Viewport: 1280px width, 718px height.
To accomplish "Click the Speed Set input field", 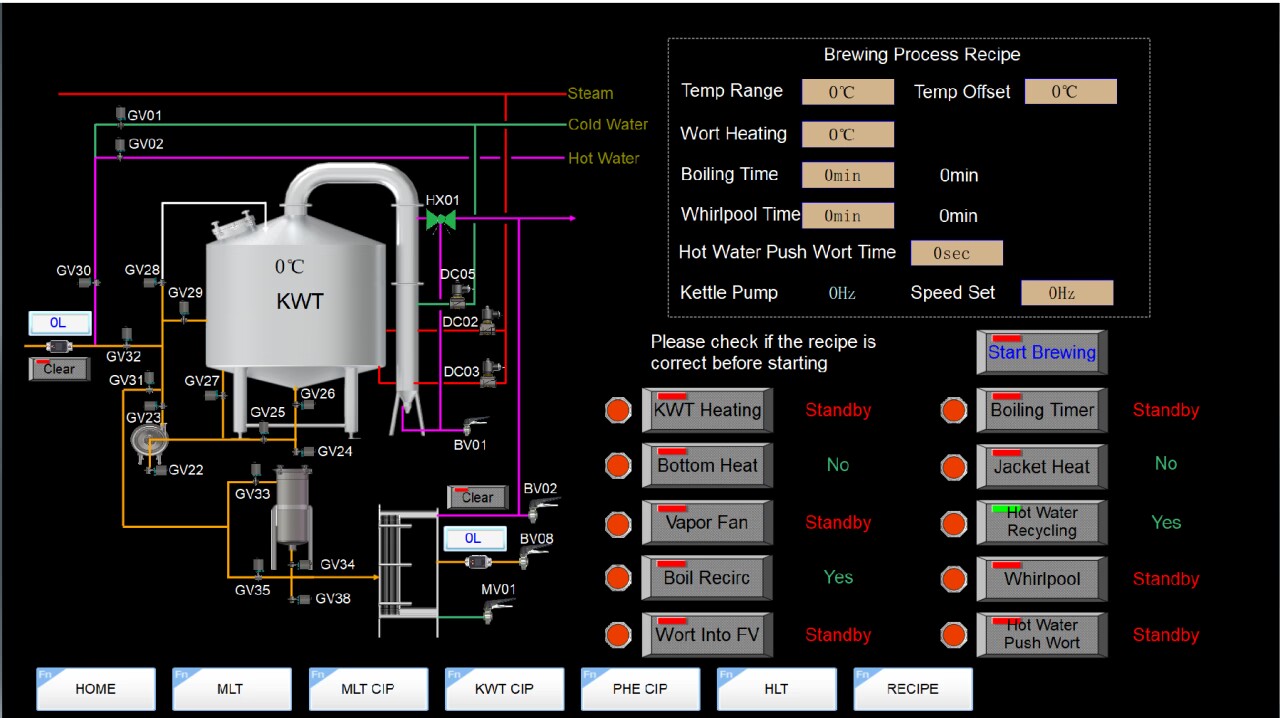I will point(1065,292).
